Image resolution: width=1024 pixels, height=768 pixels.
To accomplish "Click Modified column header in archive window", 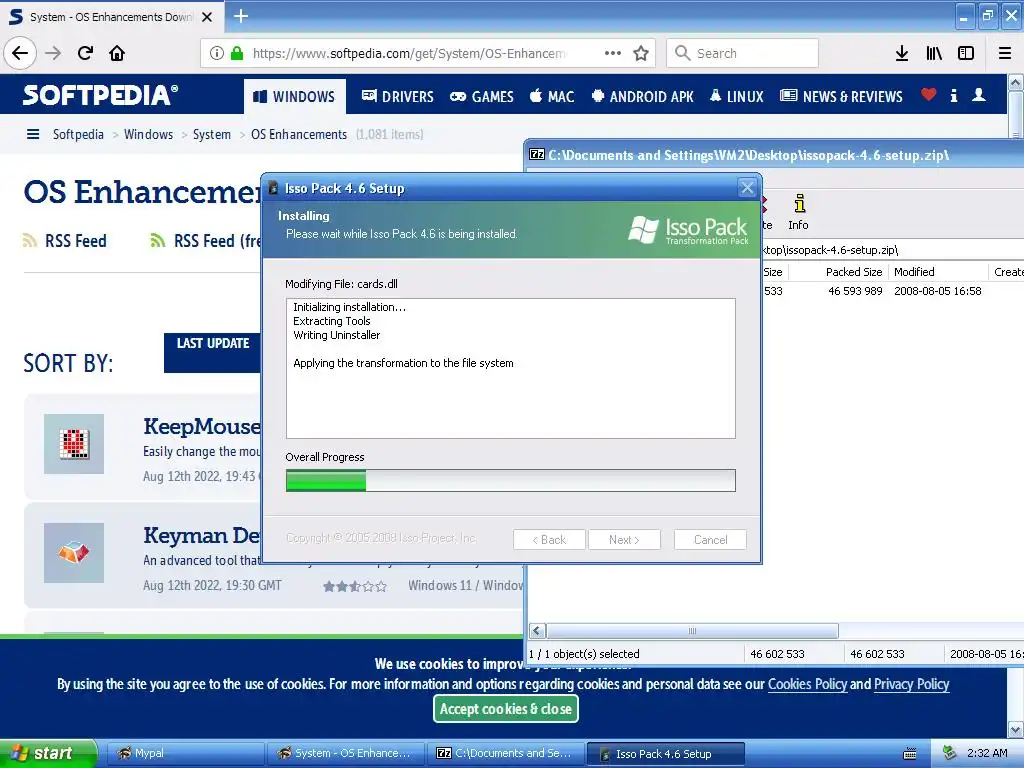I will pyautogui.click(x=938, y=272).
